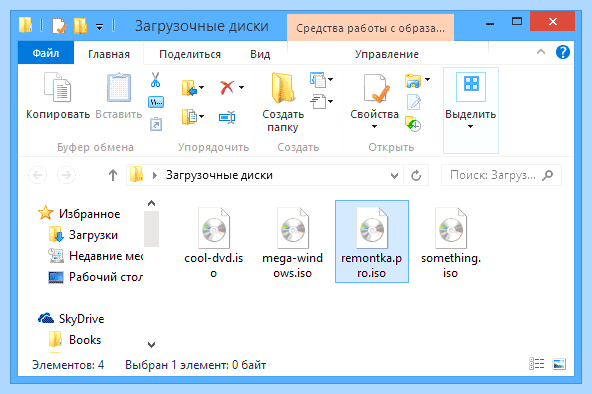
Task: Click the navigation pane scrollbar thumb
Action: 151,229
